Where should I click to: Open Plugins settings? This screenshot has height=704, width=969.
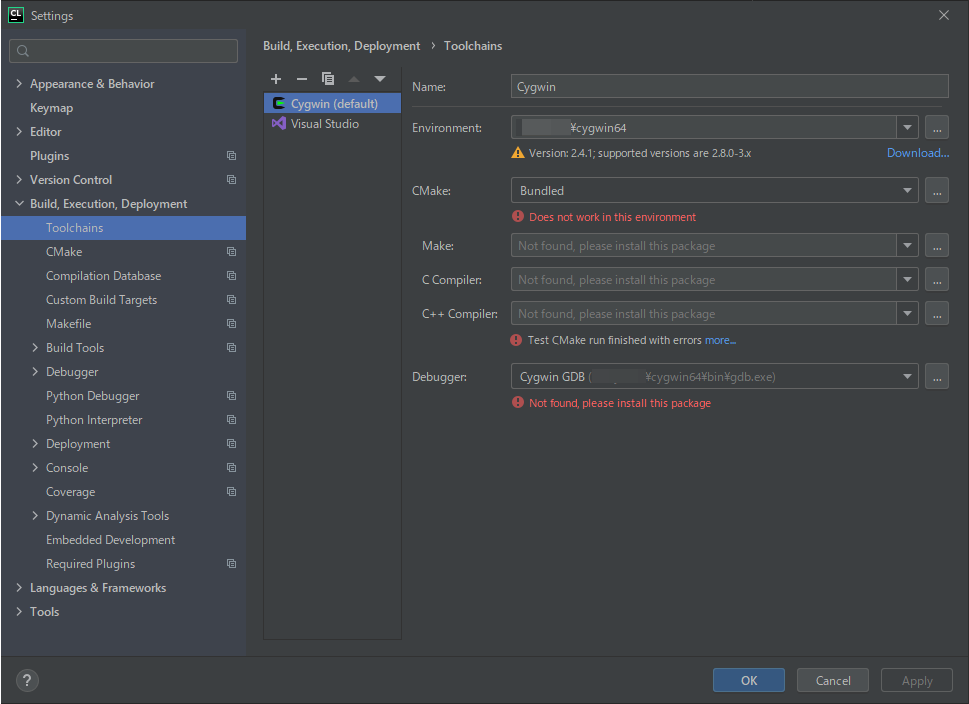coord(49,156)
